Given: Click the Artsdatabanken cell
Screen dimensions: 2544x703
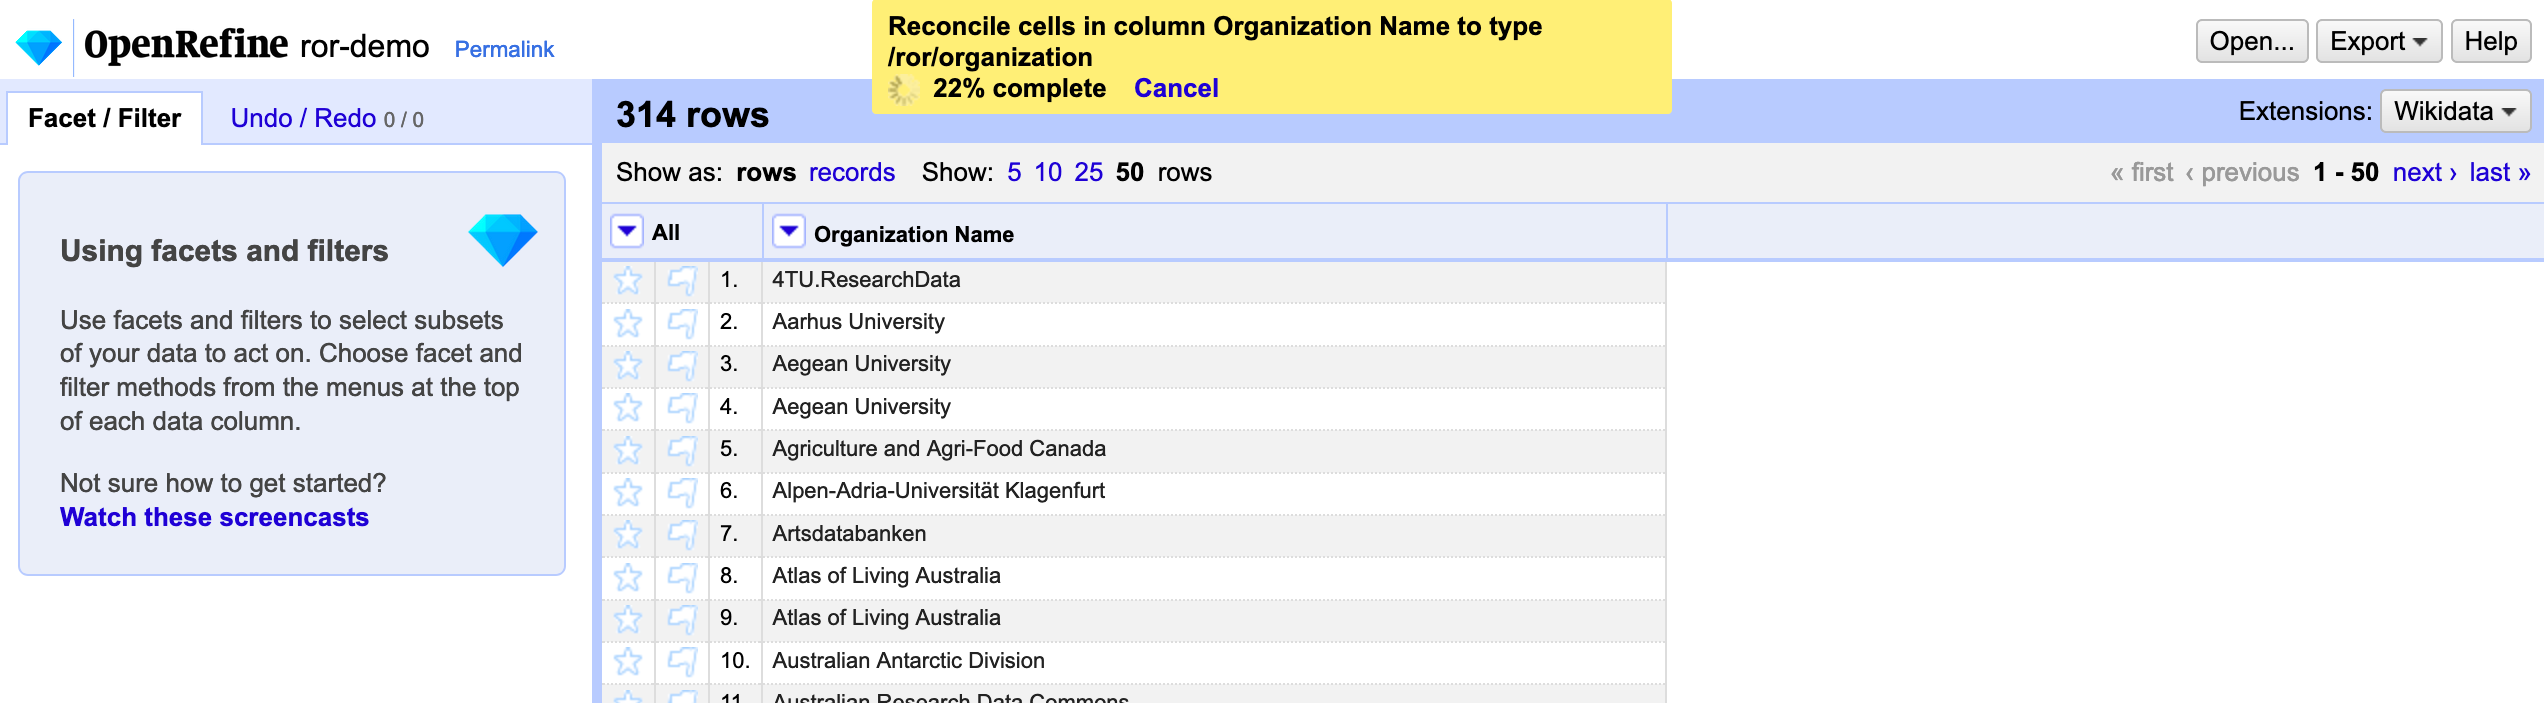Looking at the screenshot, I should coord(1214,534).
